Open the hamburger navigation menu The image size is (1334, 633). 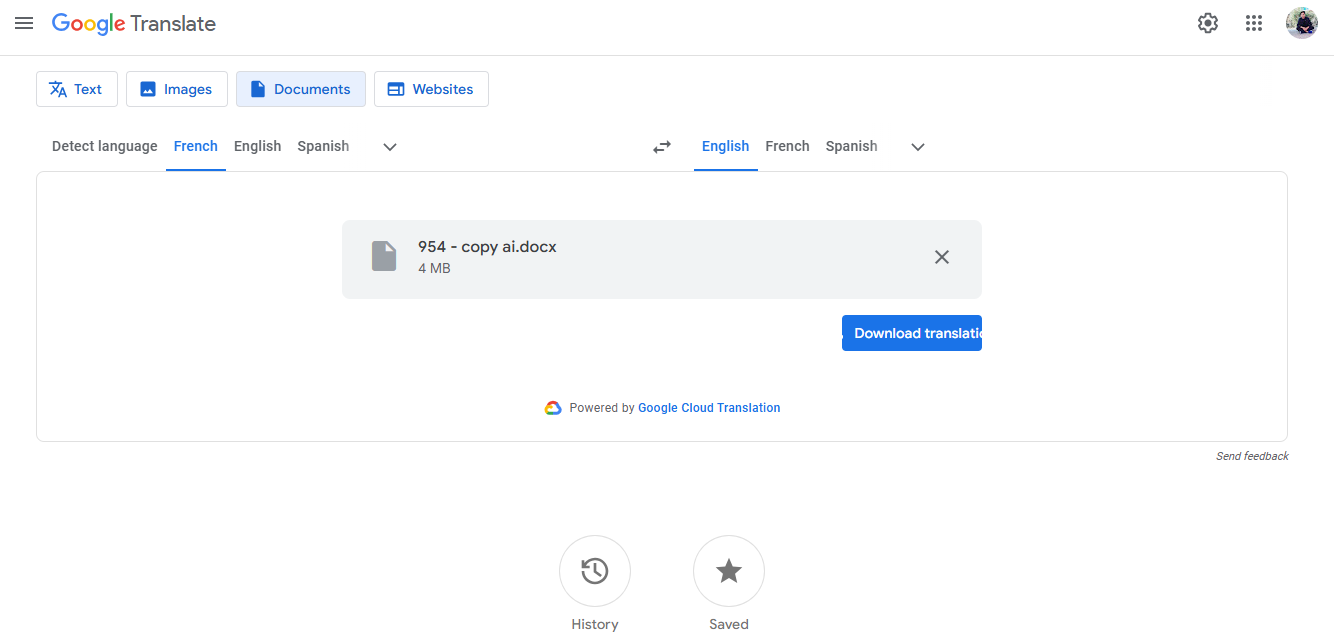[24, 23]
